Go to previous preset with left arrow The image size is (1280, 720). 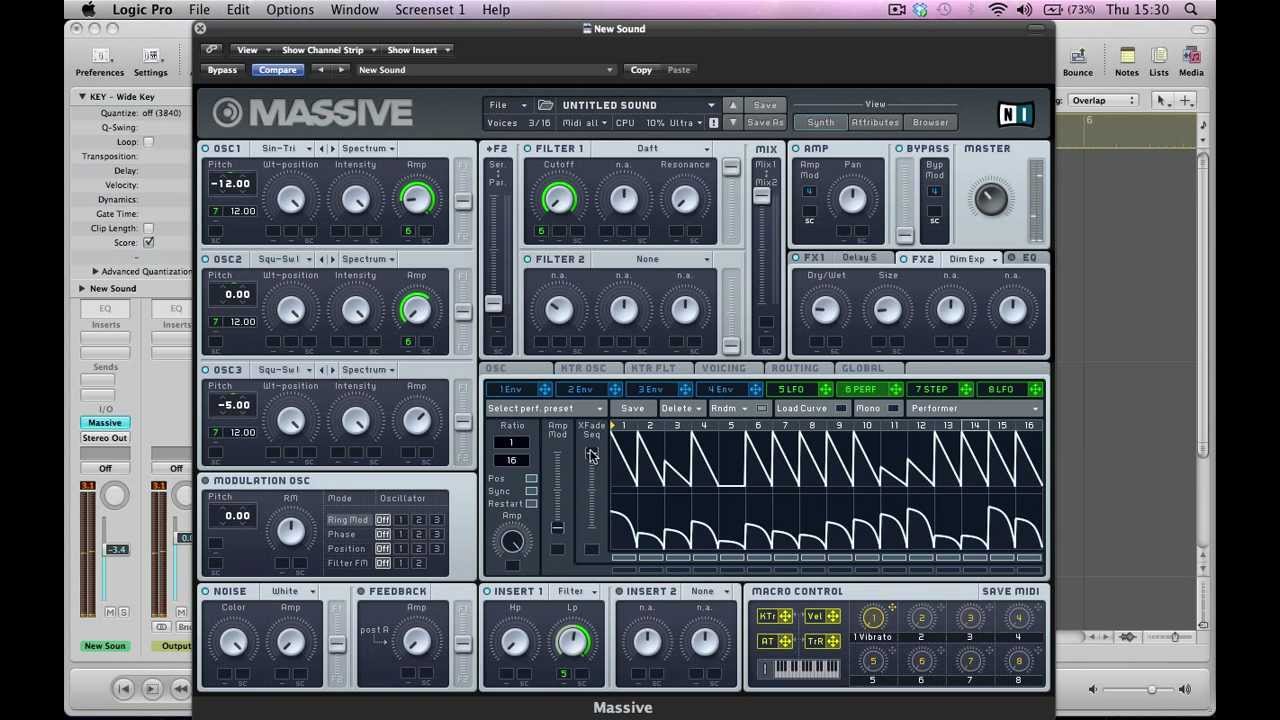320,70
